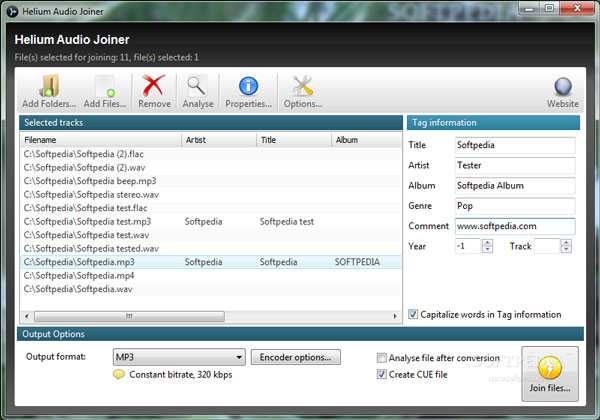Decrease the Track spinner value
This screenshot has width=600, height=420.
[567, 250]
